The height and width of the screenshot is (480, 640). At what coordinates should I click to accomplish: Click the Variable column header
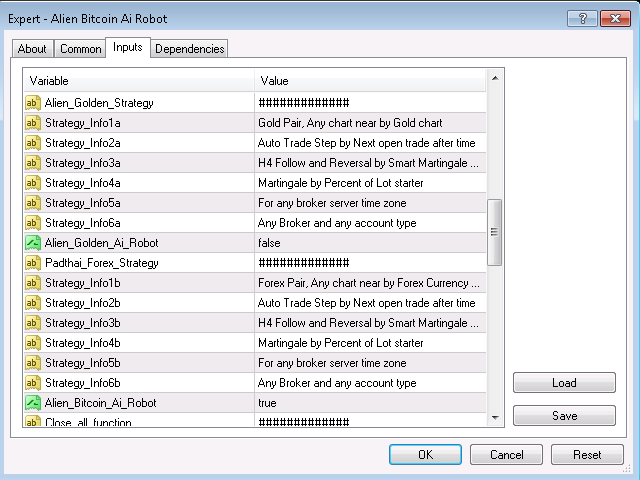pos(139,81)
